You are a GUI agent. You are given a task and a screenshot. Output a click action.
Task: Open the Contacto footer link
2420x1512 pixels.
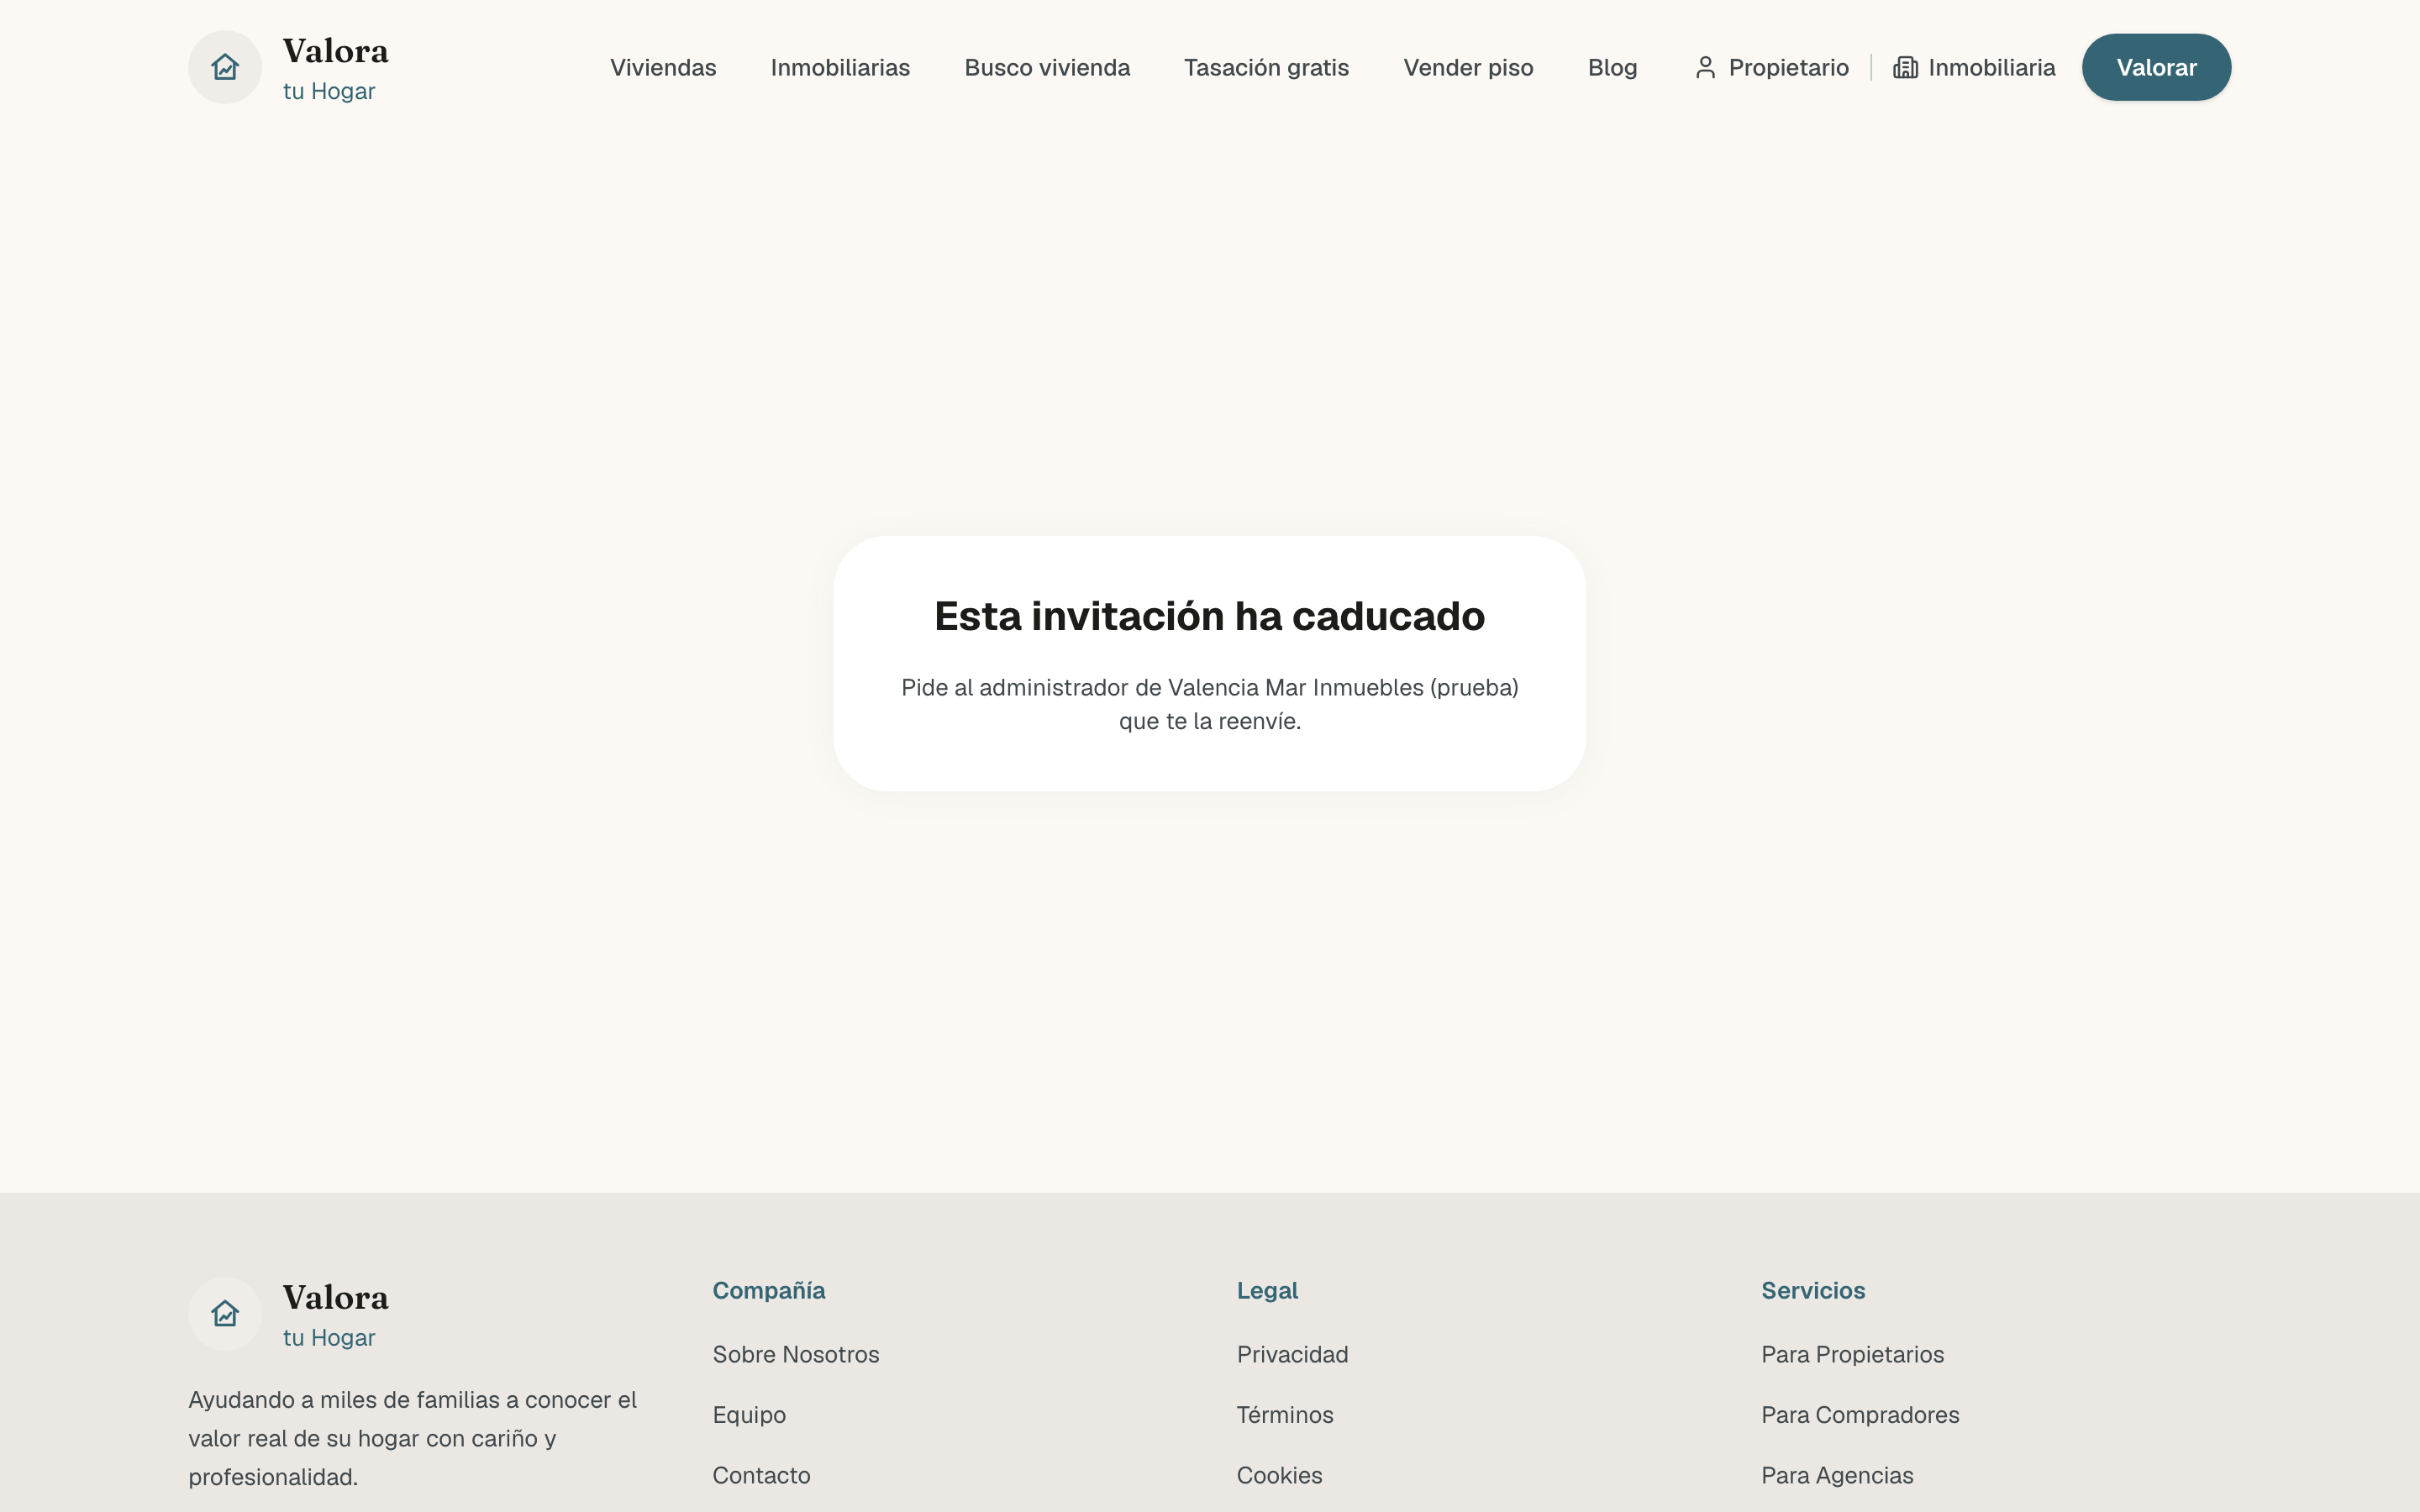click(761, 1475)
